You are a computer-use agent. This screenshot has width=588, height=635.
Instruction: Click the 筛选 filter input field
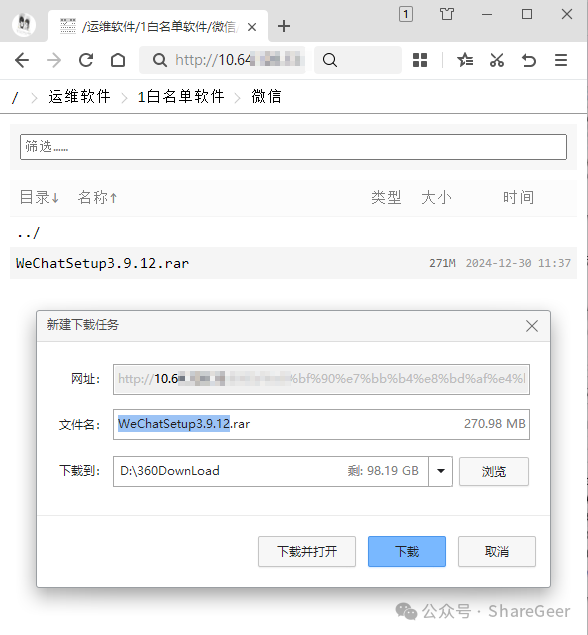(x=293, y=147)
